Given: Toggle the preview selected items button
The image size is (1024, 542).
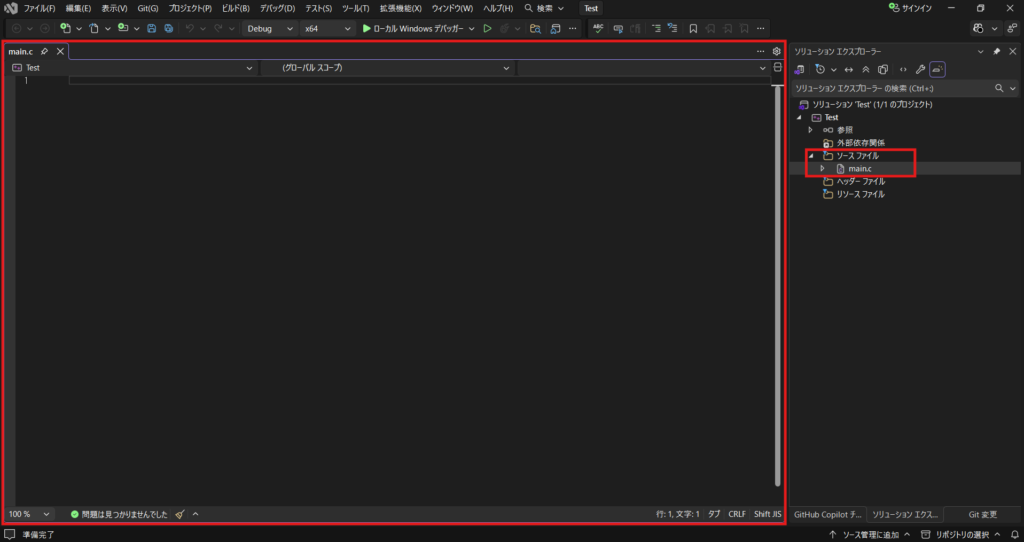Looking at the screenshot, I should 938,69.
